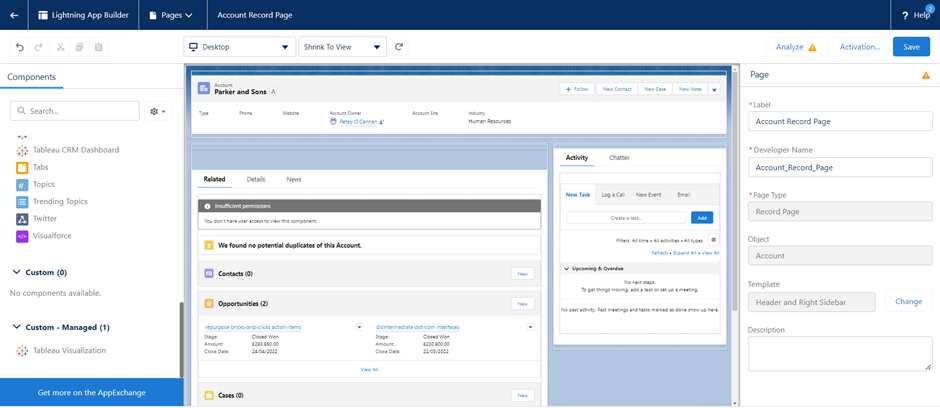Open the Desktop form factor dropdown
Viewport: 940px width, 408px height.
coord(239,47)
